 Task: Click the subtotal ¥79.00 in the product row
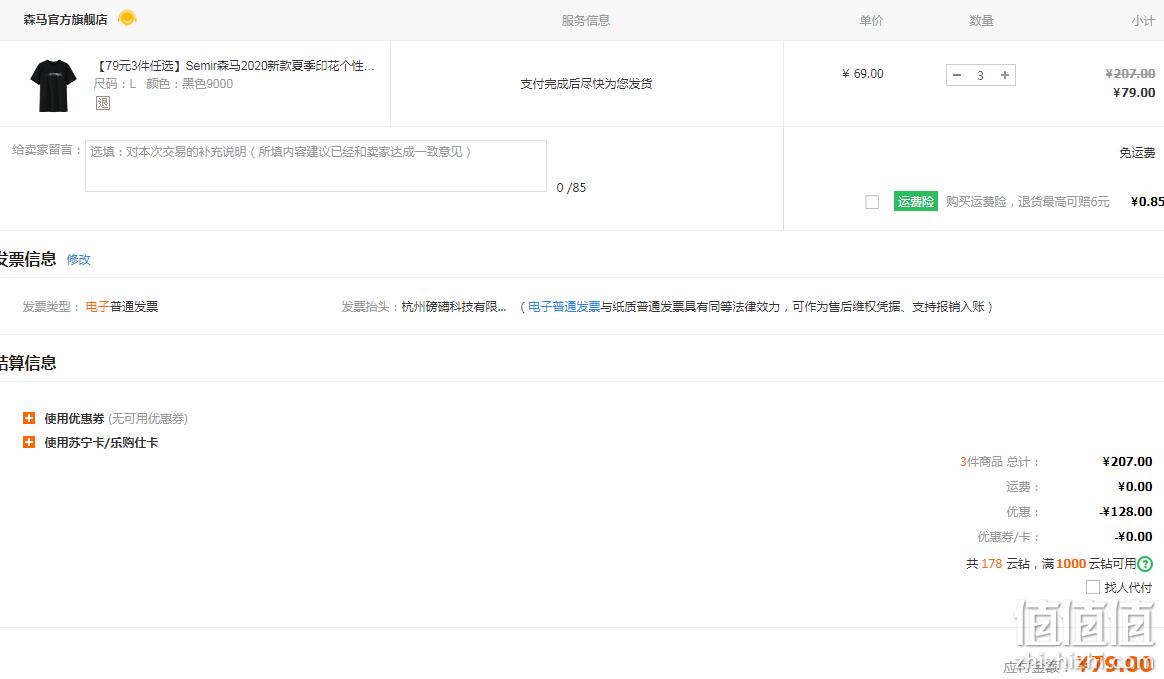1134,93
